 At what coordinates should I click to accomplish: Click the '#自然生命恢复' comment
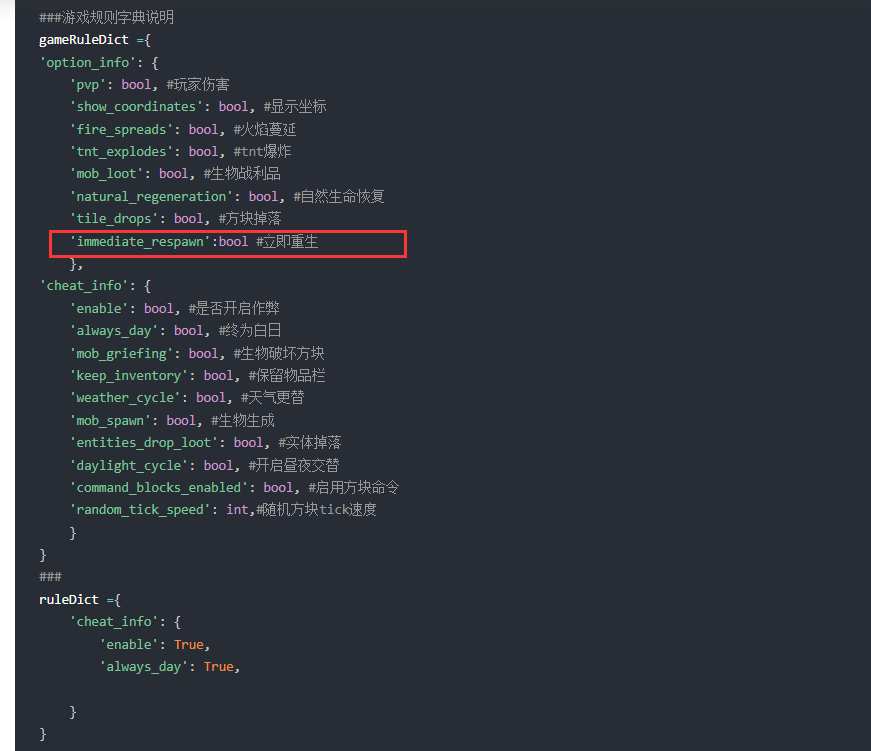click(x=339, y=197)
